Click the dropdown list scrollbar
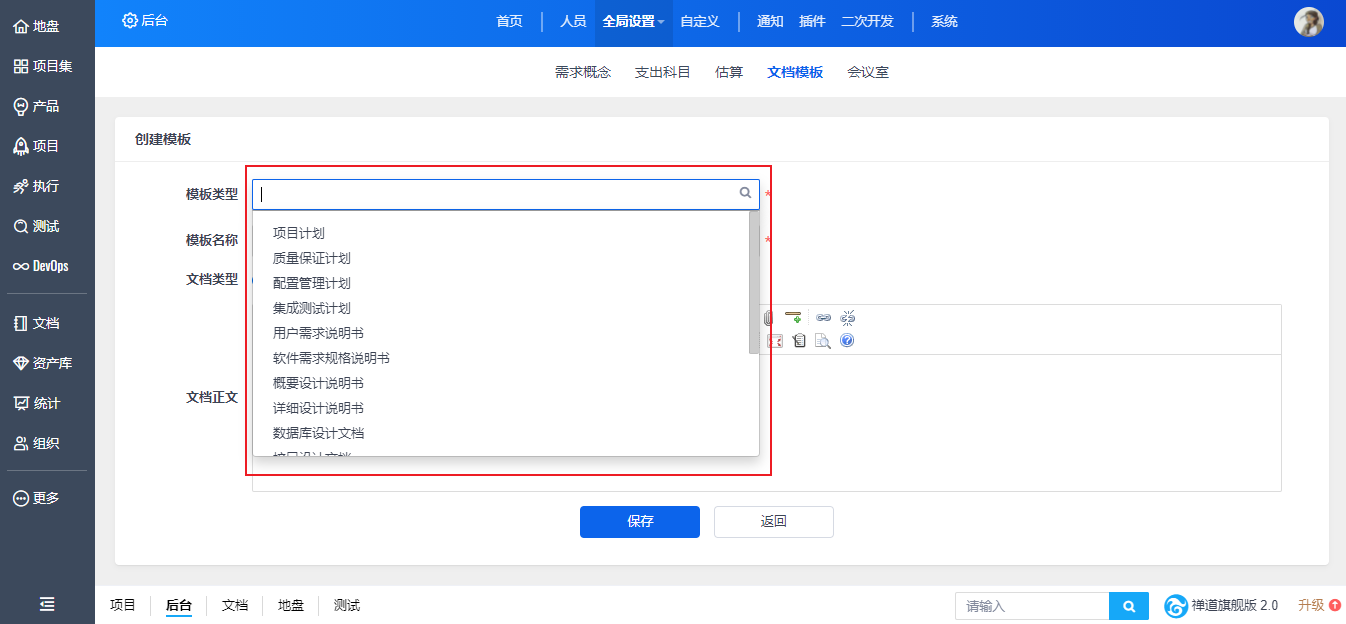This screenshot has height=624, width=1346. pos(754,285)
